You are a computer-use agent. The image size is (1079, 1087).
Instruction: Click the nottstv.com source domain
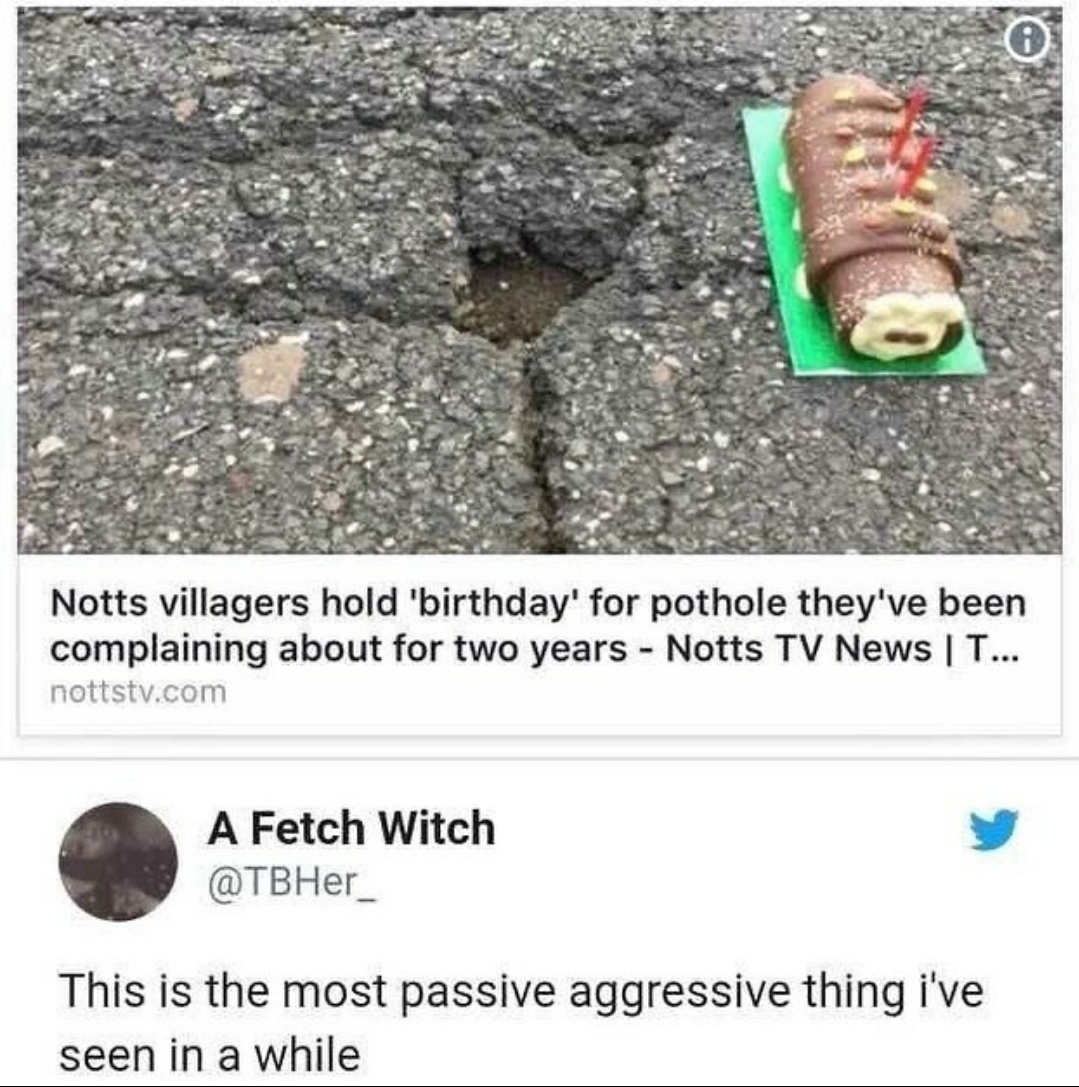coord(138,692)
